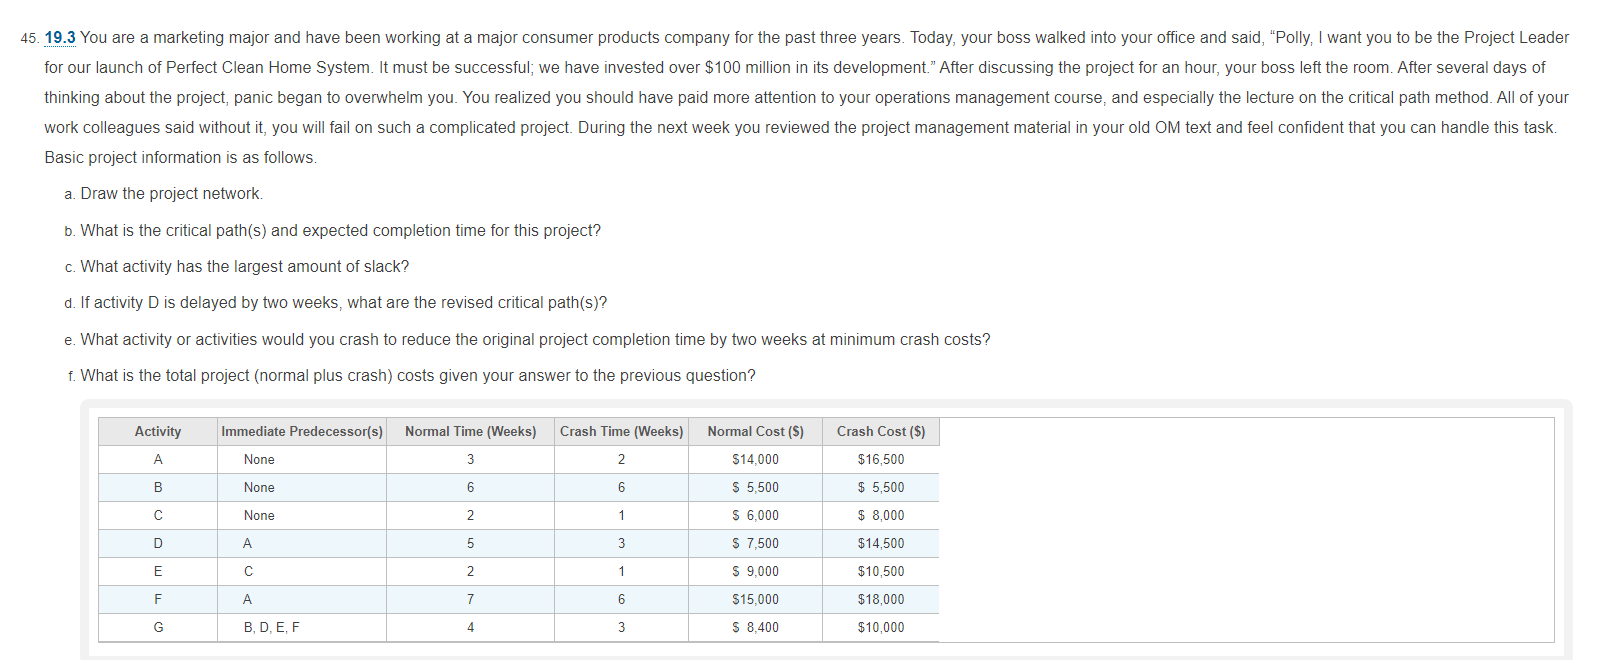The width and height of the screenshot is (1606, 660).
Task: Click activity cell 'B' in the table
Action: pyautogui.click(x=158, y=488)
